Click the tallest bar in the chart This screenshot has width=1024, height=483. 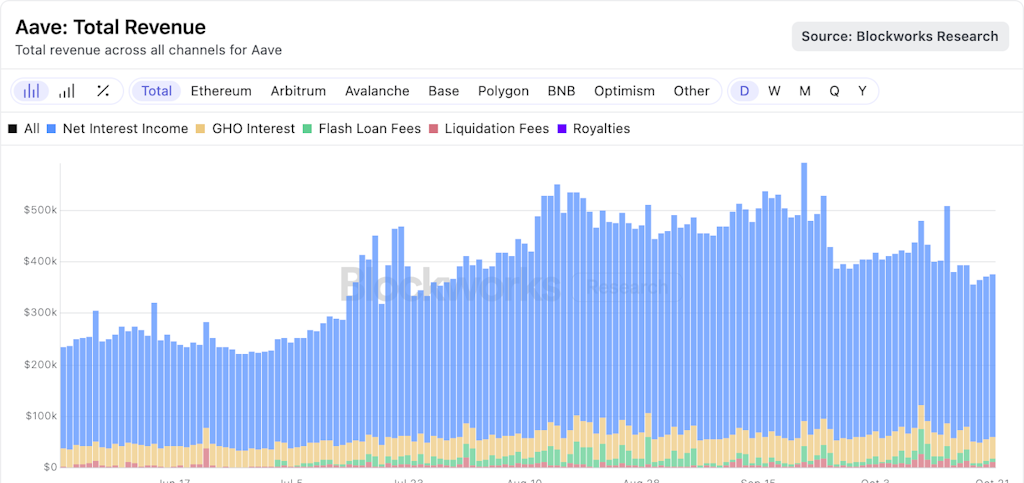pyautogui.click(x=804, y=315)
